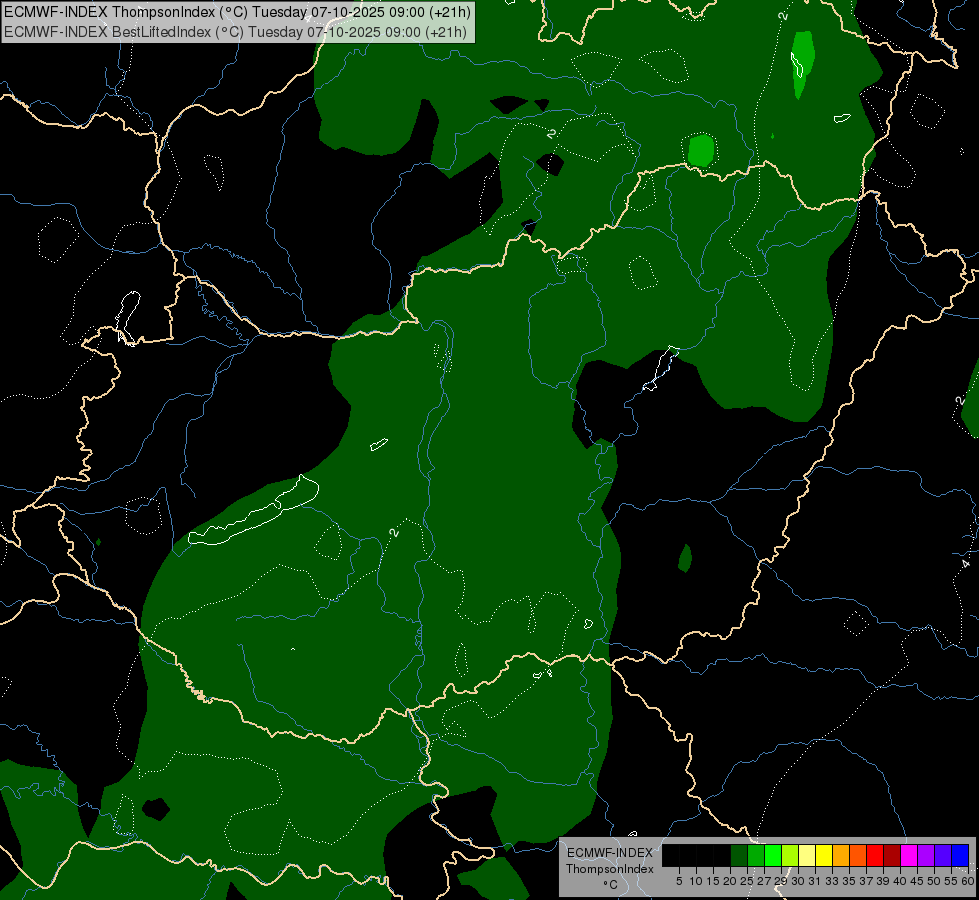This screenshot has width=979, height=900.
Task: Select the blue 55-60 legend swatch
Action: 960,855
